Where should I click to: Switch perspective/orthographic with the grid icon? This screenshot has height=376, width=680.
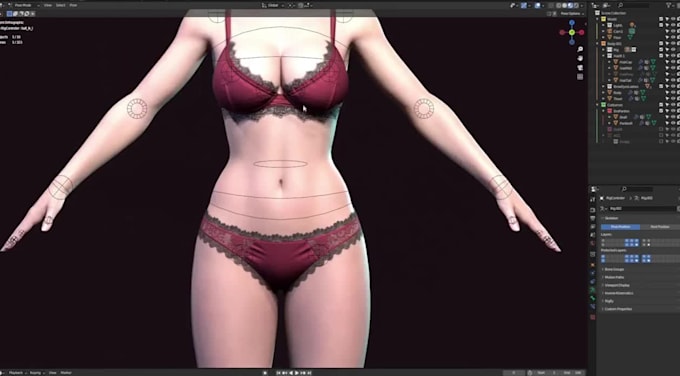tap(580, 77)
